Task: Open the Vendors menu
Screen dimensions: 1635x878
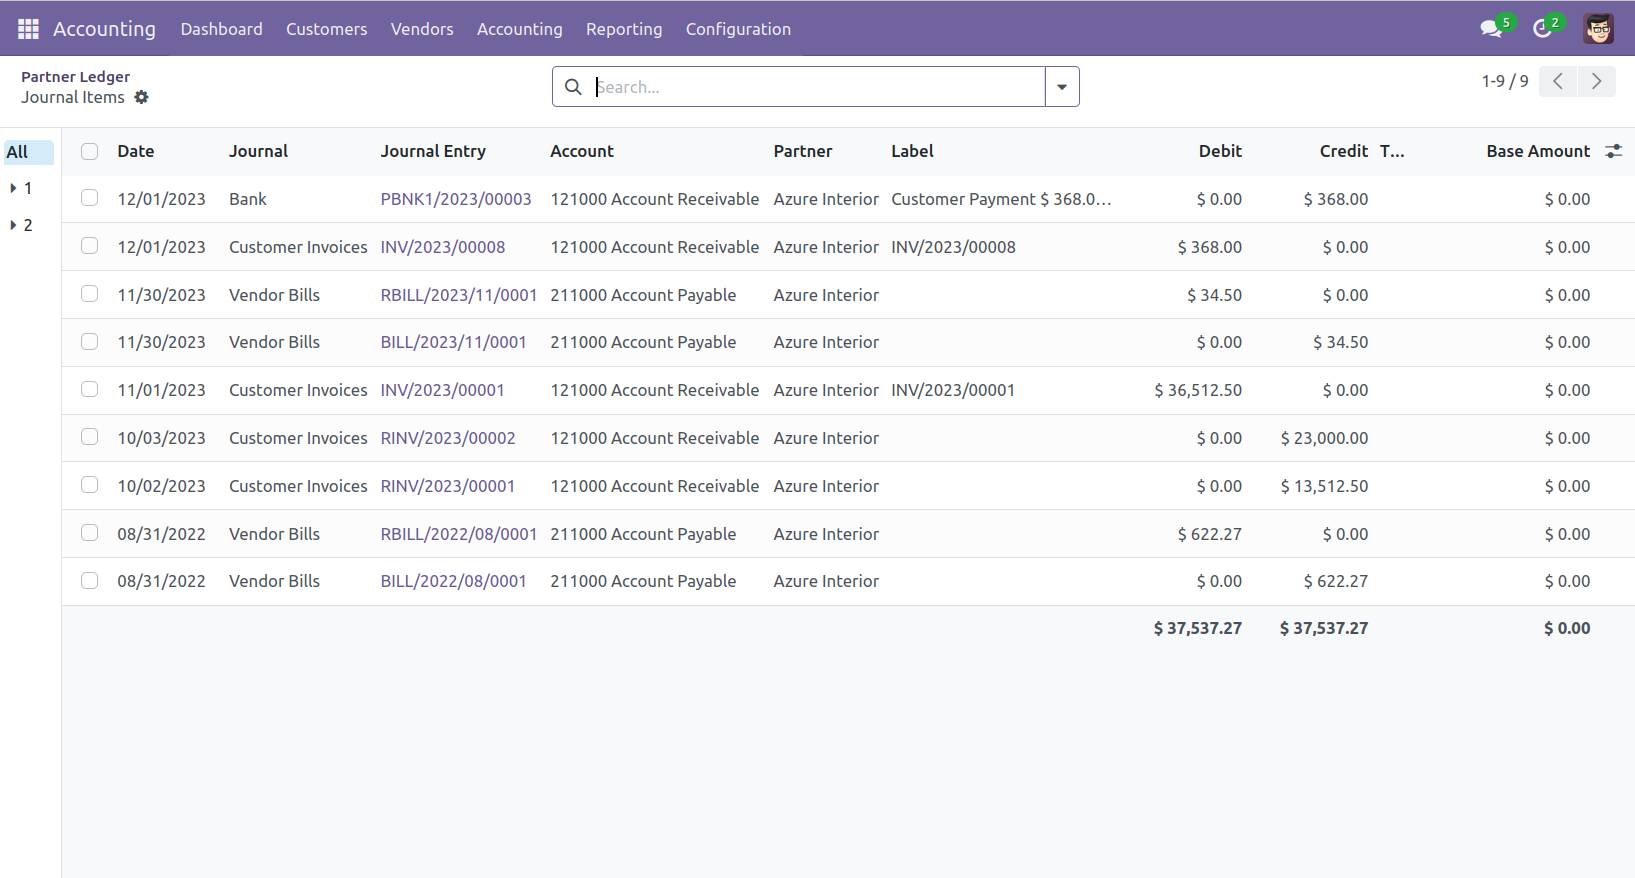Action: tap(422, 29)
